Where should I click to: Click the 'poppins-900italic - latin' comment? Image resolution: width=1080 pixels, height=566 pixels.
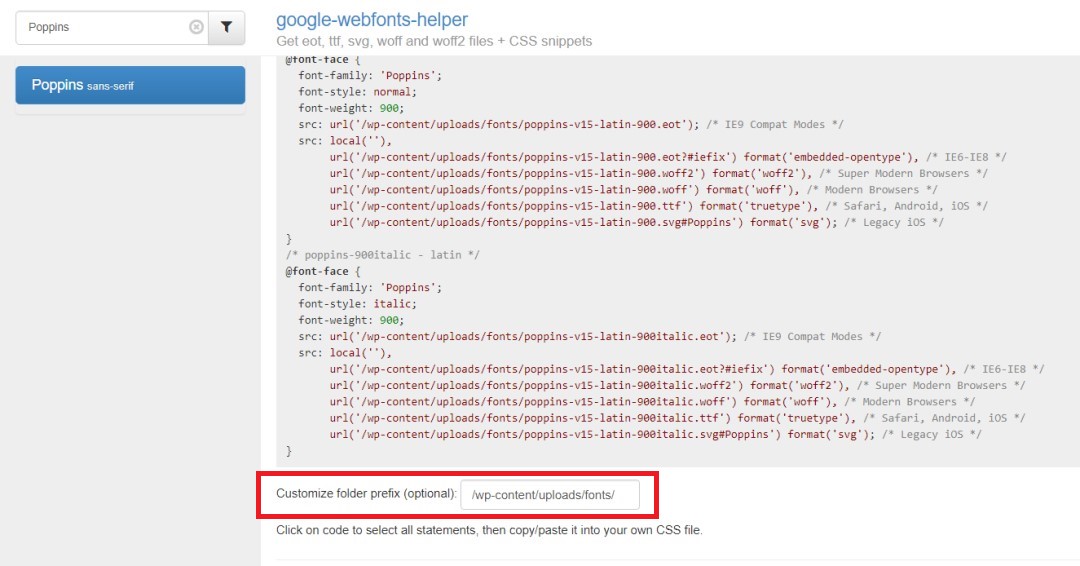[x=383, y=255]
